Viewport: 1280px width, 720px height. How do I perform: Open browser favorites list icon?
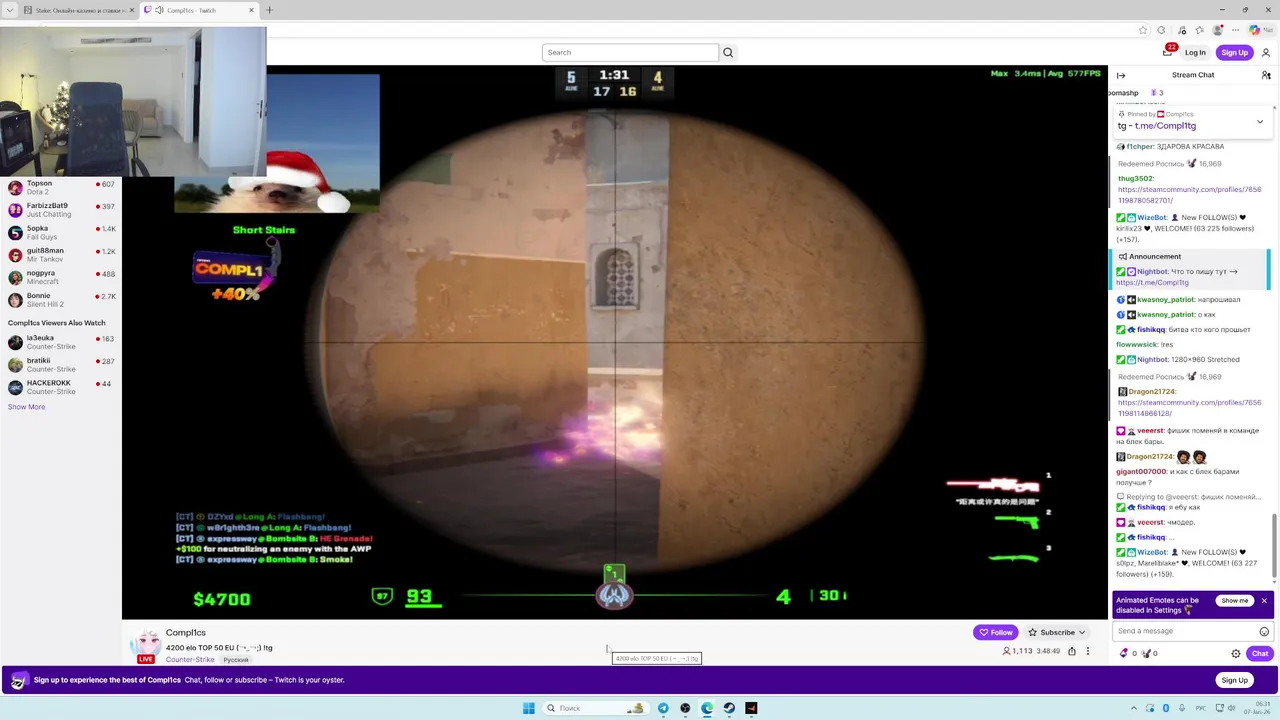pyautogui.click(x=1199, y=30)
